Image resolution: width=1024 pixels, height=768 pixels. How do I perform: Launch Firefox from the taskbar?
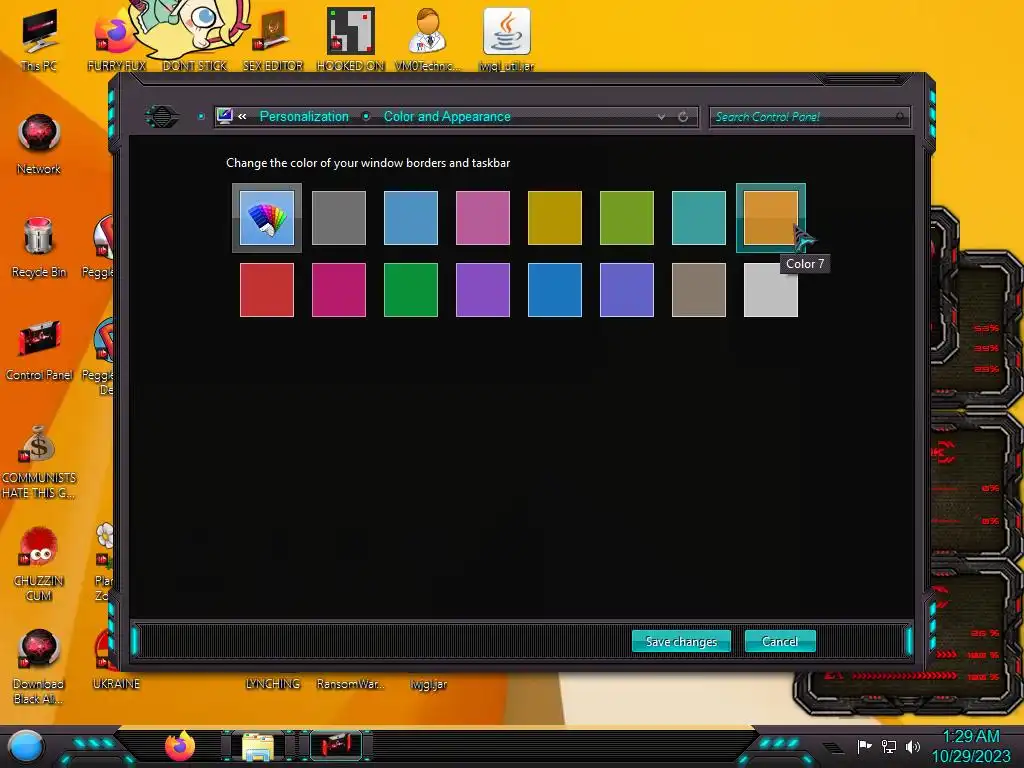tap(180, 746)
